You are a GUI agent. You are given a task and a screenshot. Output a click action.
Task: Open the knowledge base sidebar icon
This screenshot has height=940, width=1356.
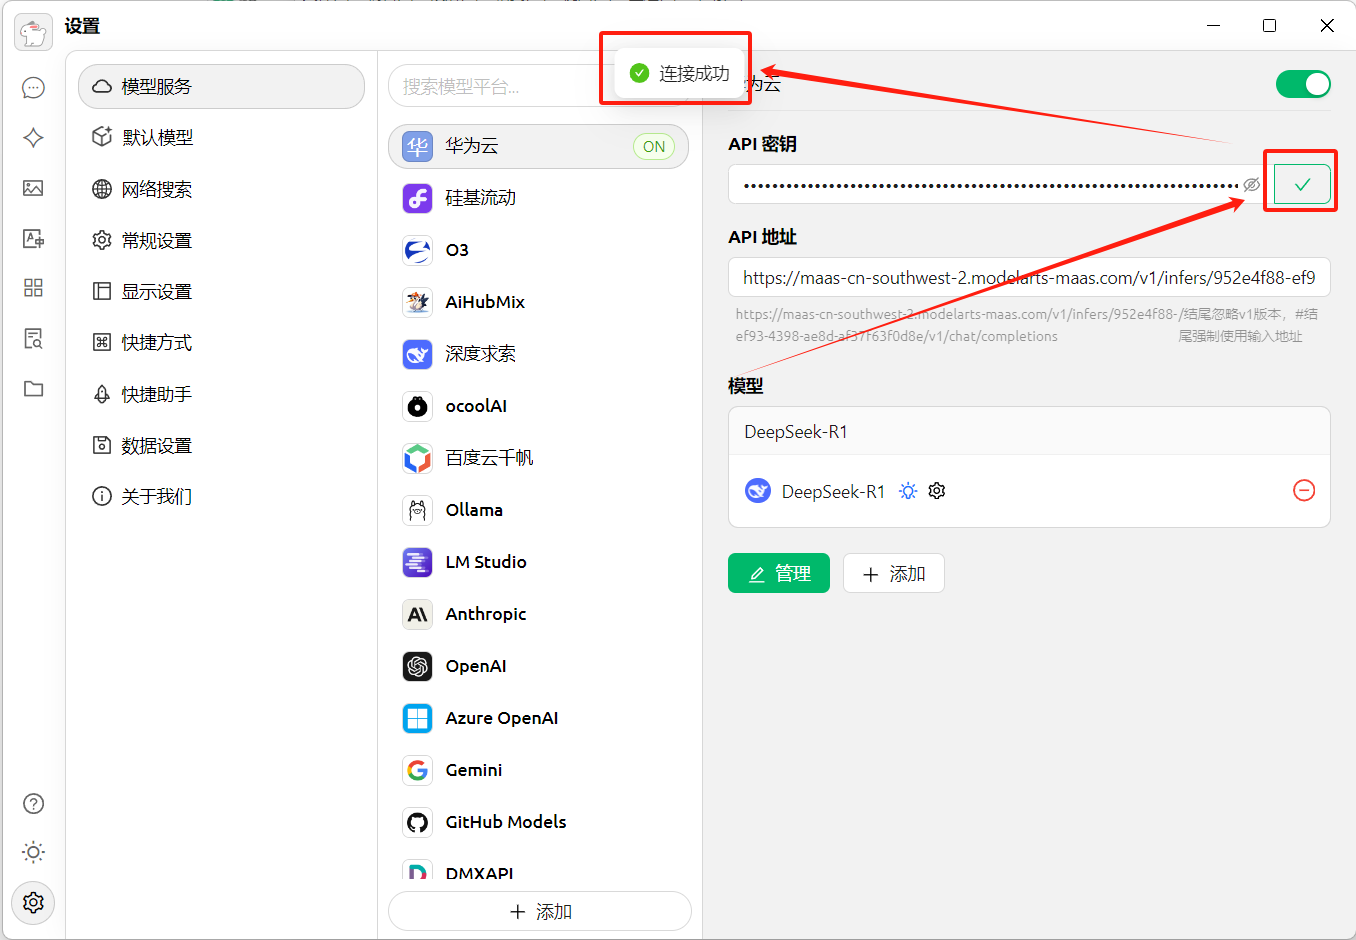(33, 339)
